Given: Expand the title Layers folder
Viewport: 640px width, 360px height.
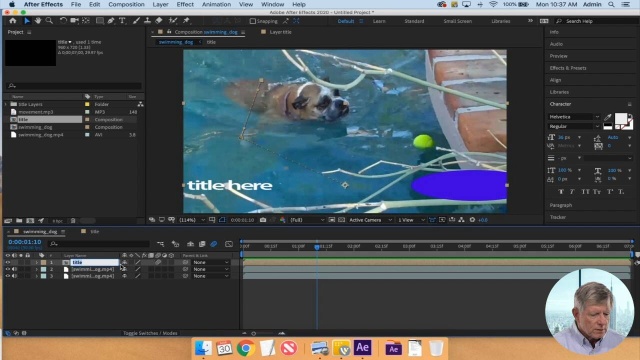Looking at the screenshot, I should [6, 104].
